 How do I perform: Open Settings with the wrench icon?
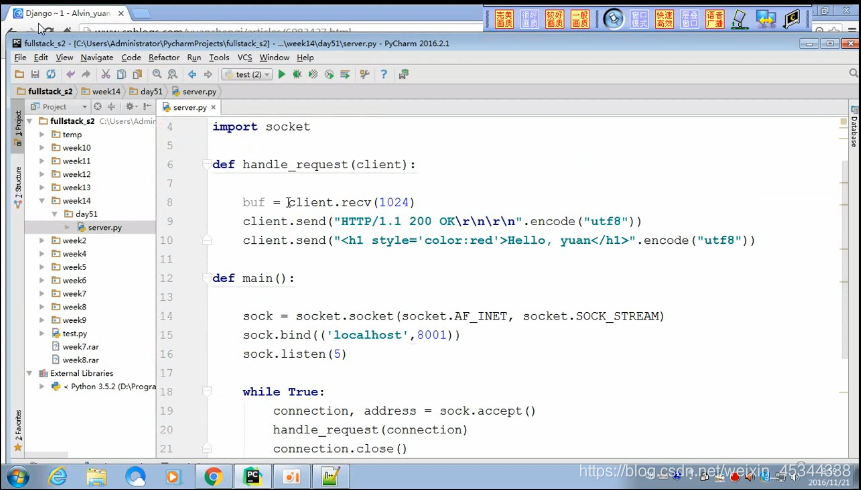click(364, 74)
